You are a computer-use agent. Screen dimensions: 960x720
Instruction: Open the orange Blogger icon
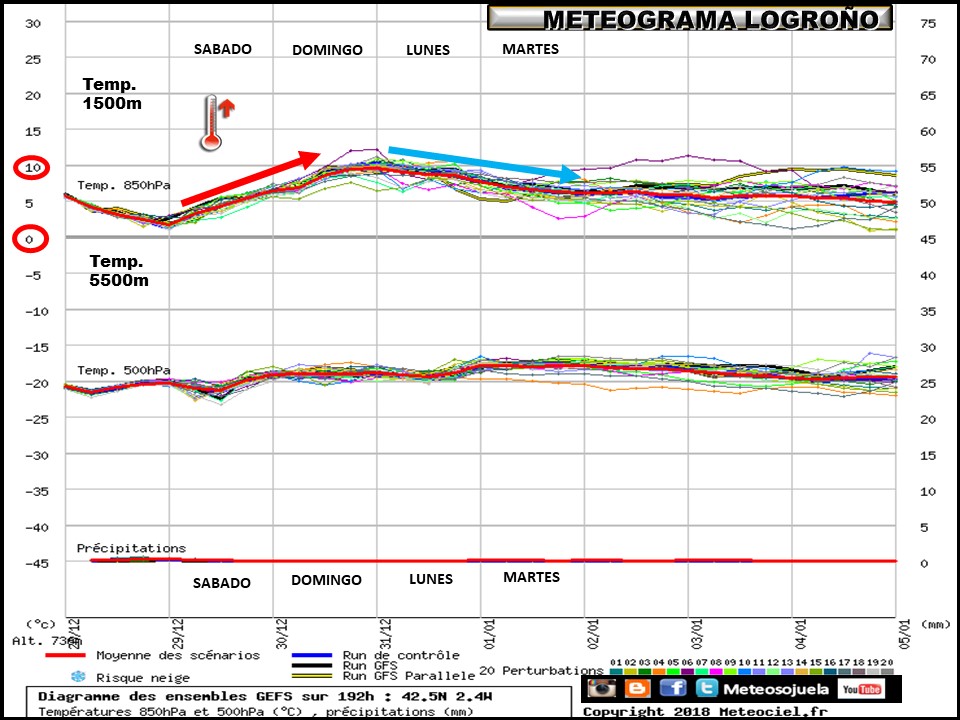click(x=637, y=688)
